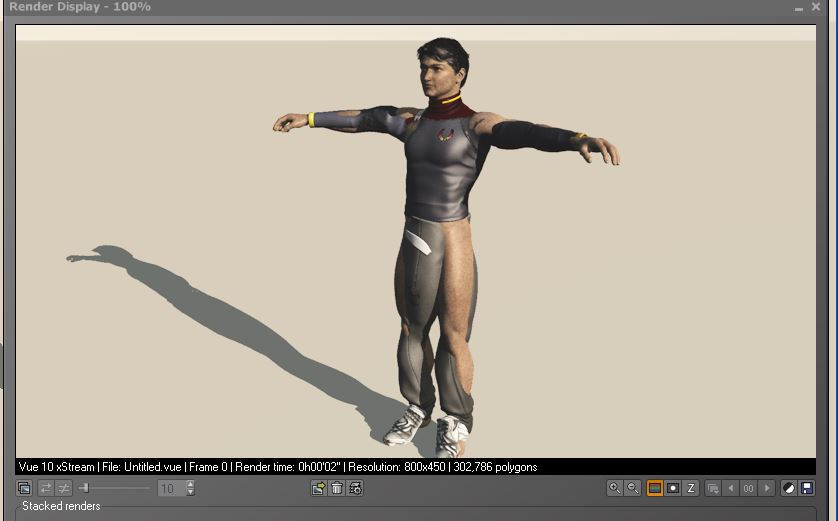Open the render stack options gear icon

coord(355,488)
